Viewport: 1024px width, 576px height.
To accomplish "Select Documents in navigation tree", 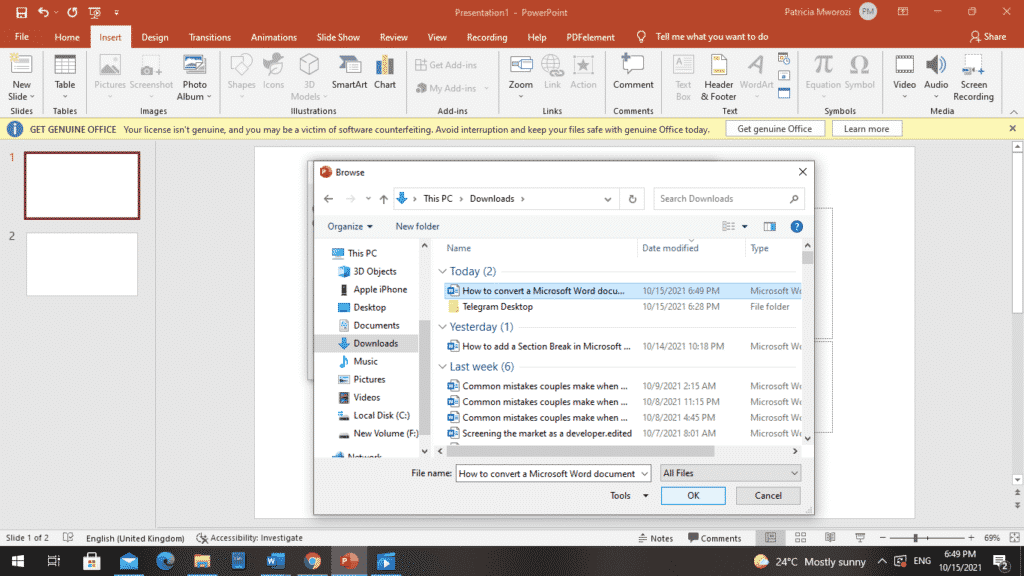I will coord(376,325).
